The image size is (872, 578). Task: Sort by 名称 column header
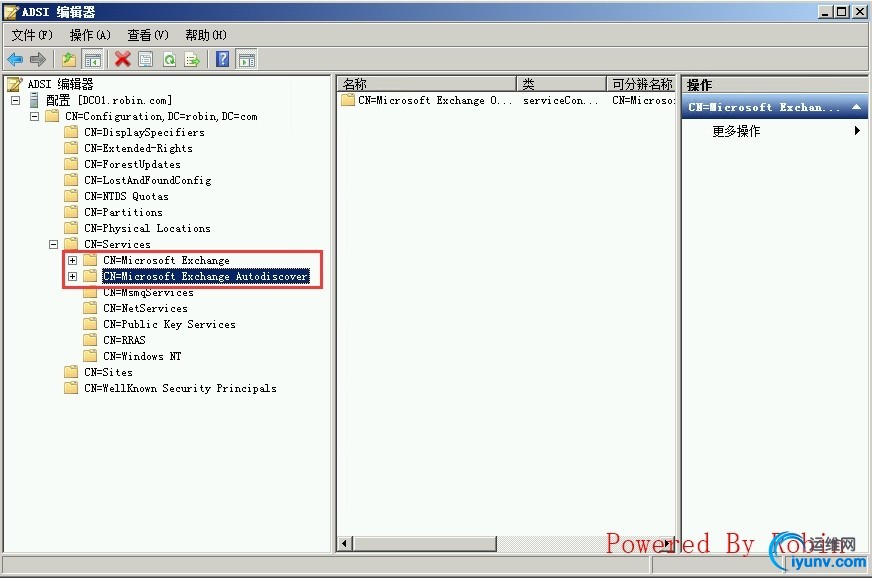click(x=427, y=84)
